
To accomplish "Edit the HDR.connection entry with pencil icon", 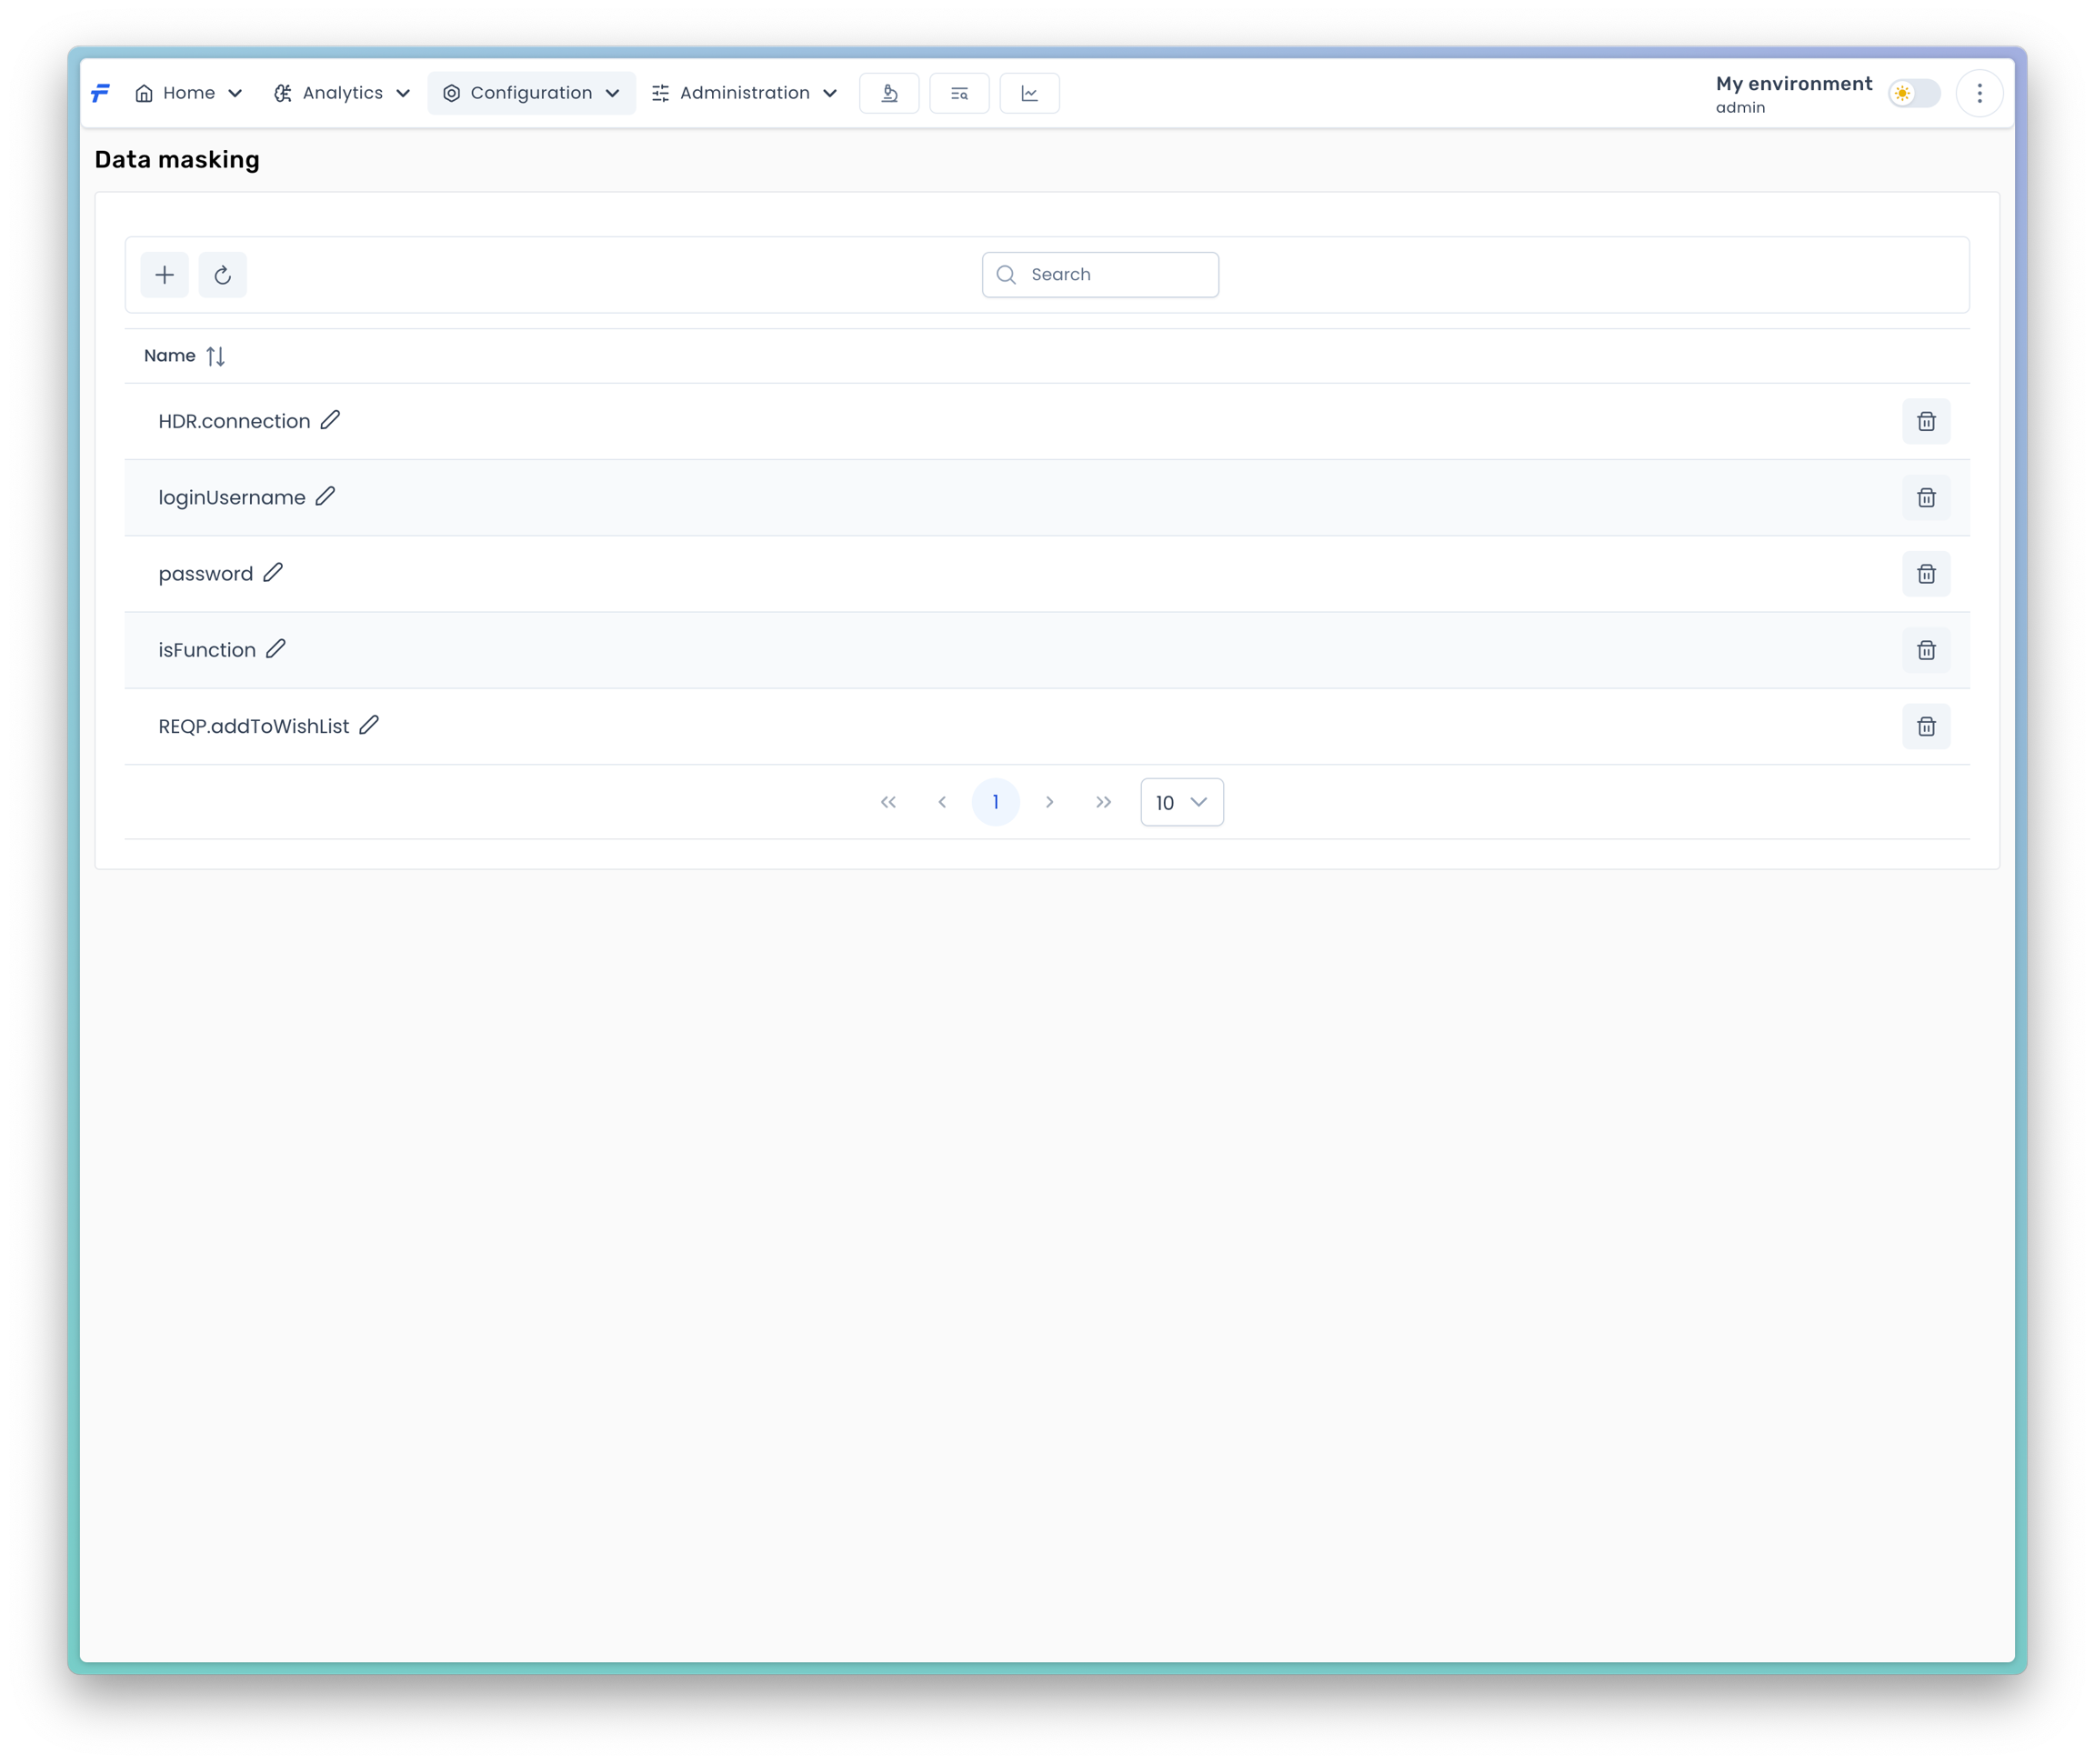I will tap(330, 420).
